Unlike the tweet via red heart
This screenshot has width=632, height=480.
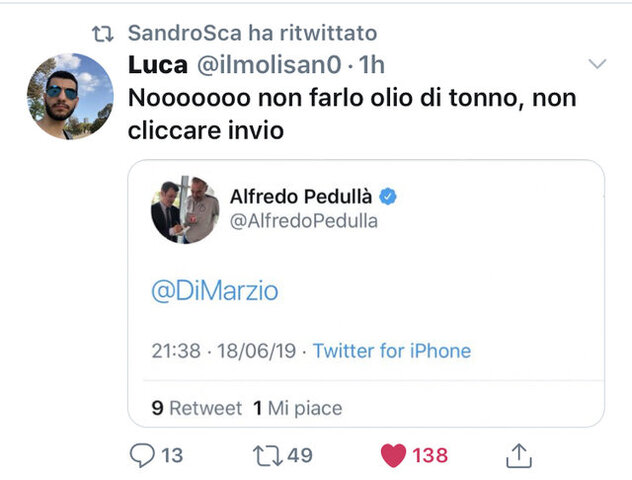[x=395, y=455]
